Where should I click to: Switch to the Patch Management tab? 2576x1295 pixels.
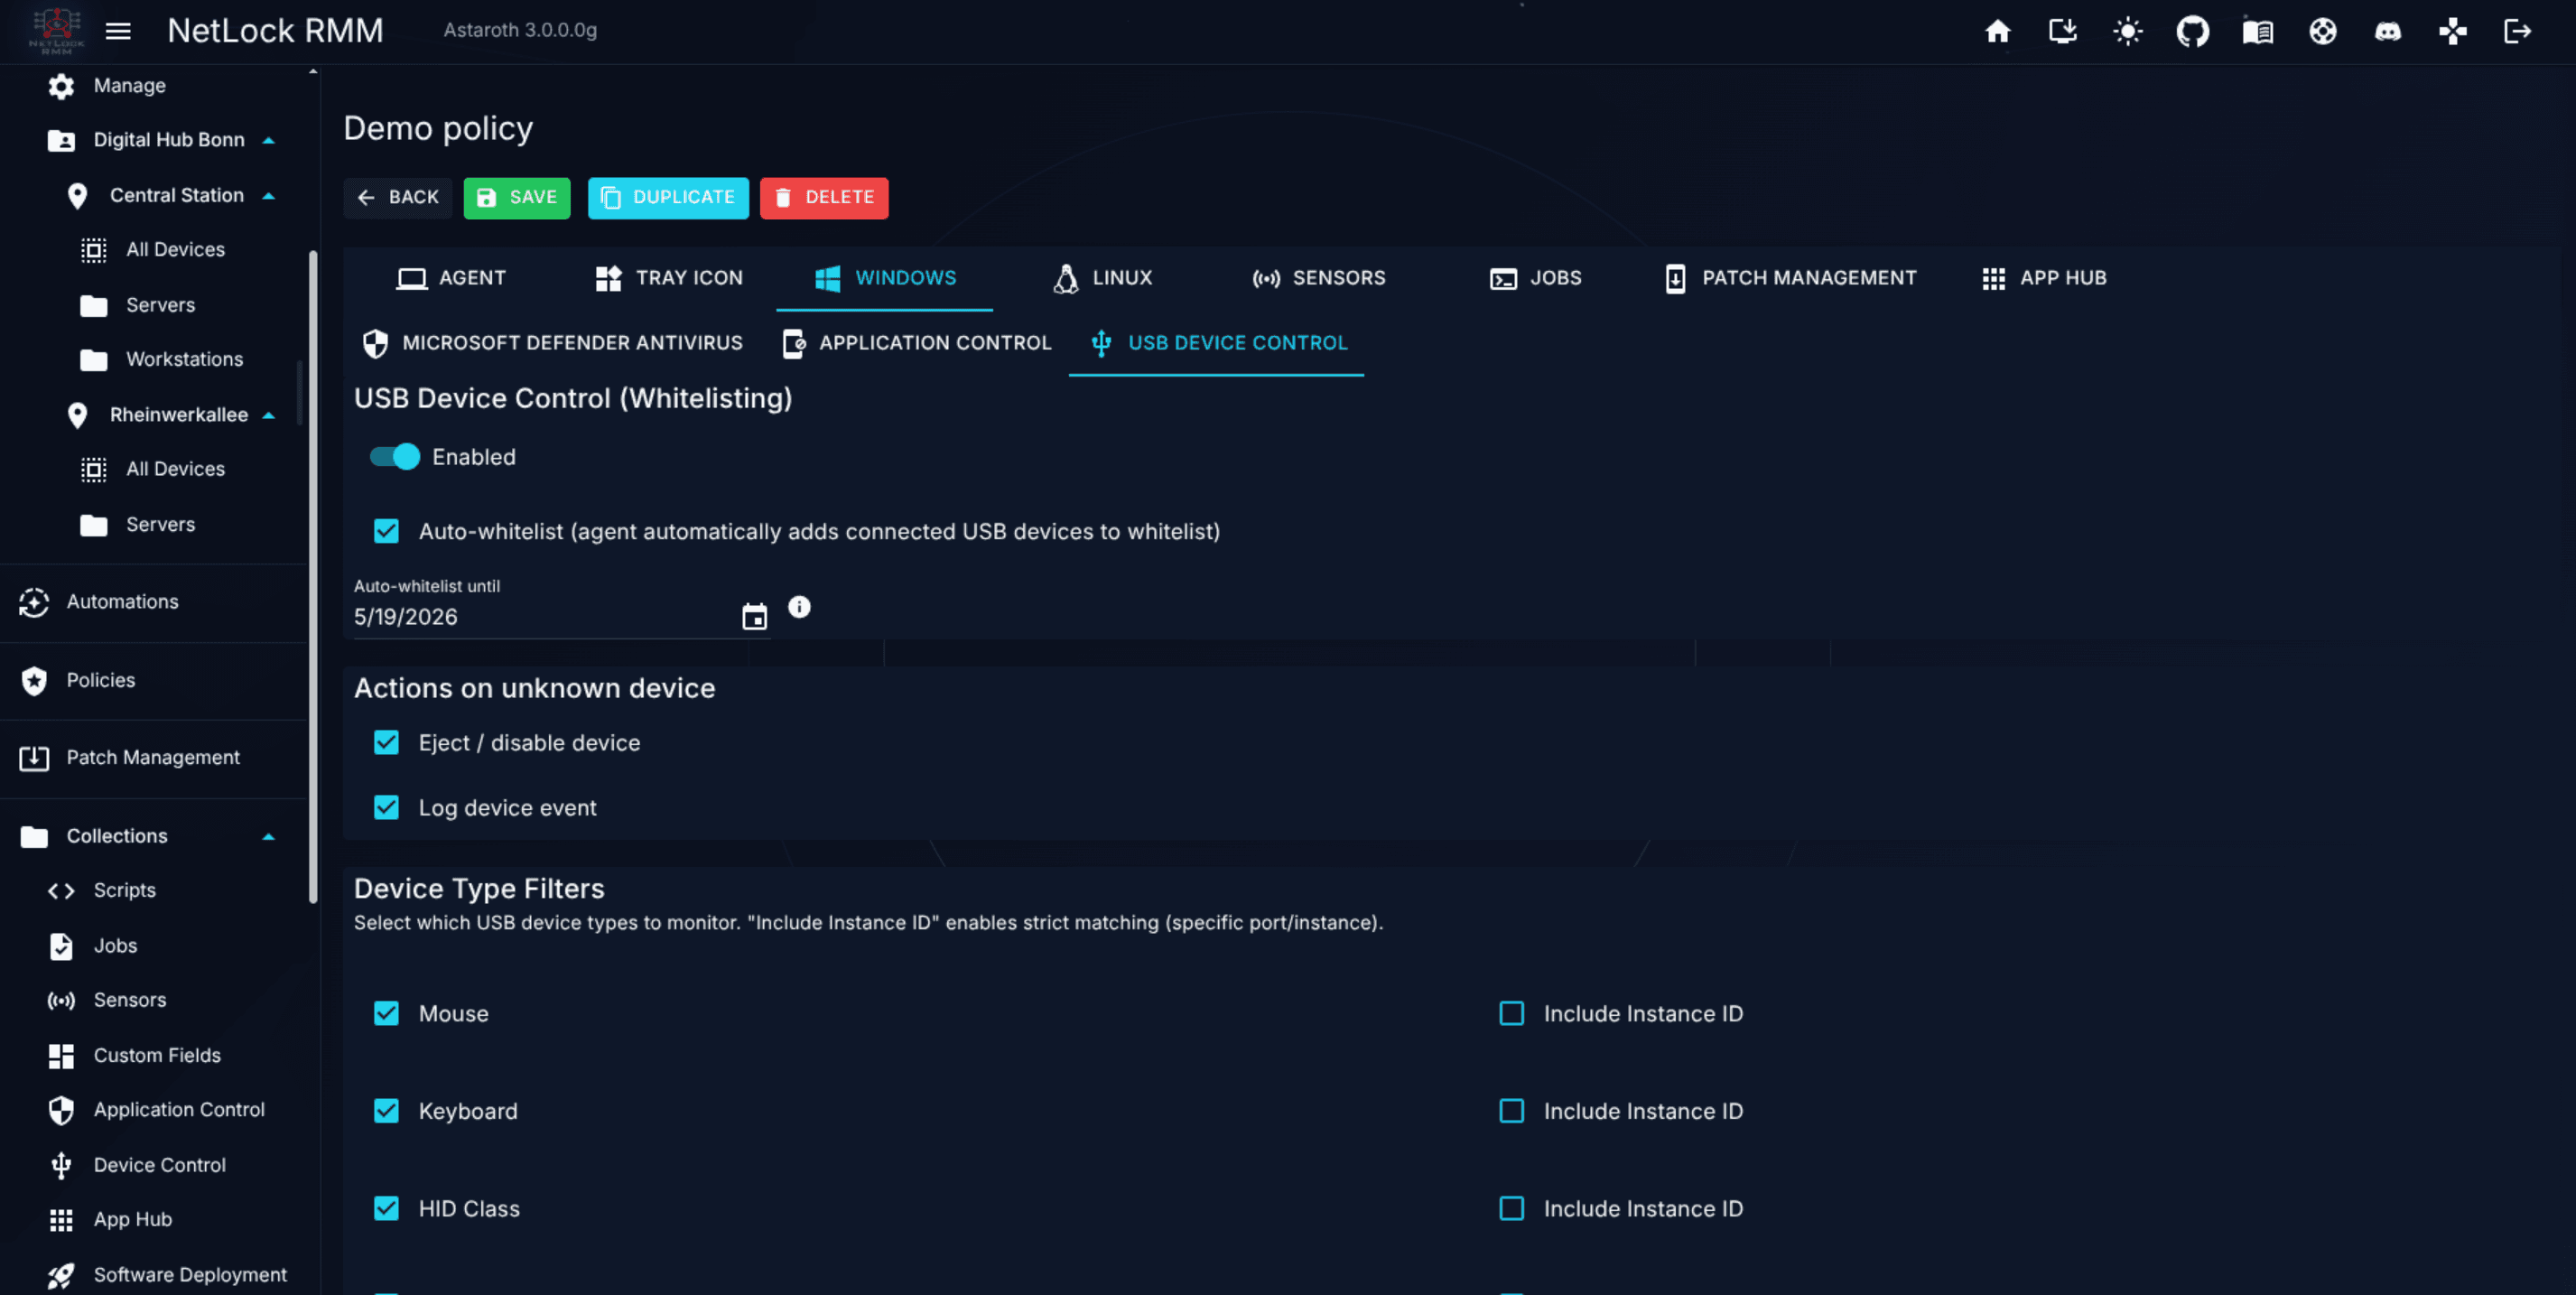point(1790,278)
